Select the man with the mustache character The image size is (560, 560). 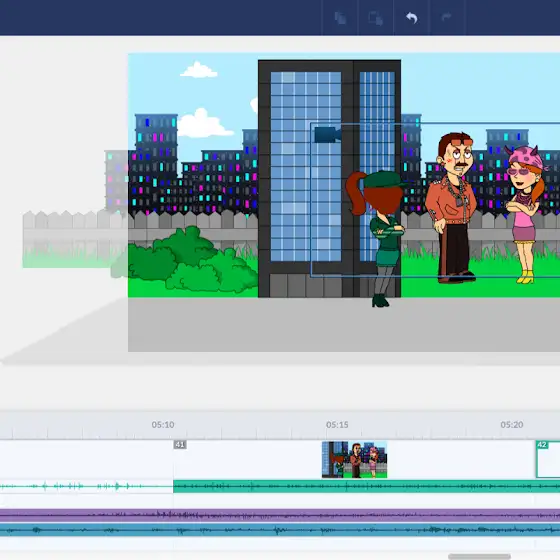coord(451,207)
